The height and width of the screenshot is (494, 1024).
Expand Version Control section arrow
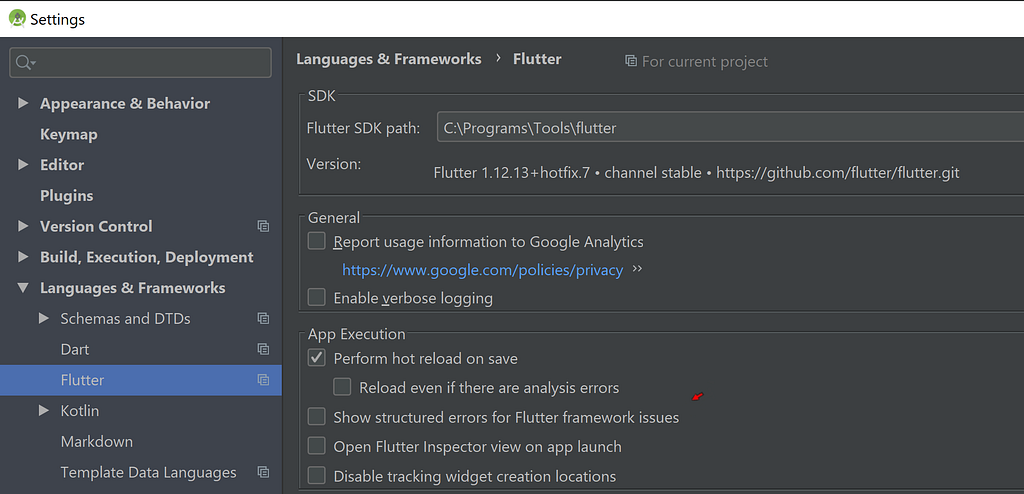pyautogui.click(x=23, y=226)
